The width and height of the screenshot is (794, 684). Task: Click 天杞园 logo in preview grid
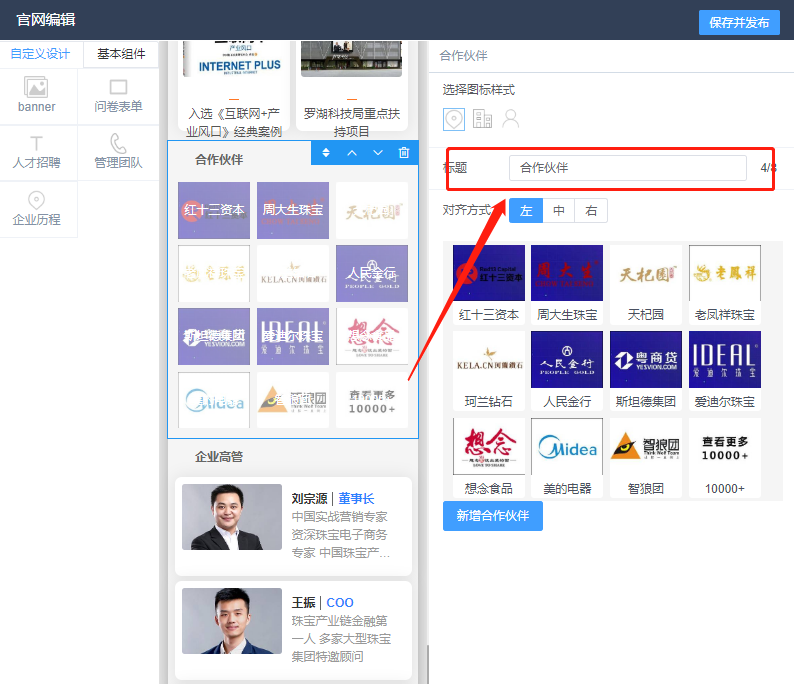pyautogui.click(x=372, y=210)
